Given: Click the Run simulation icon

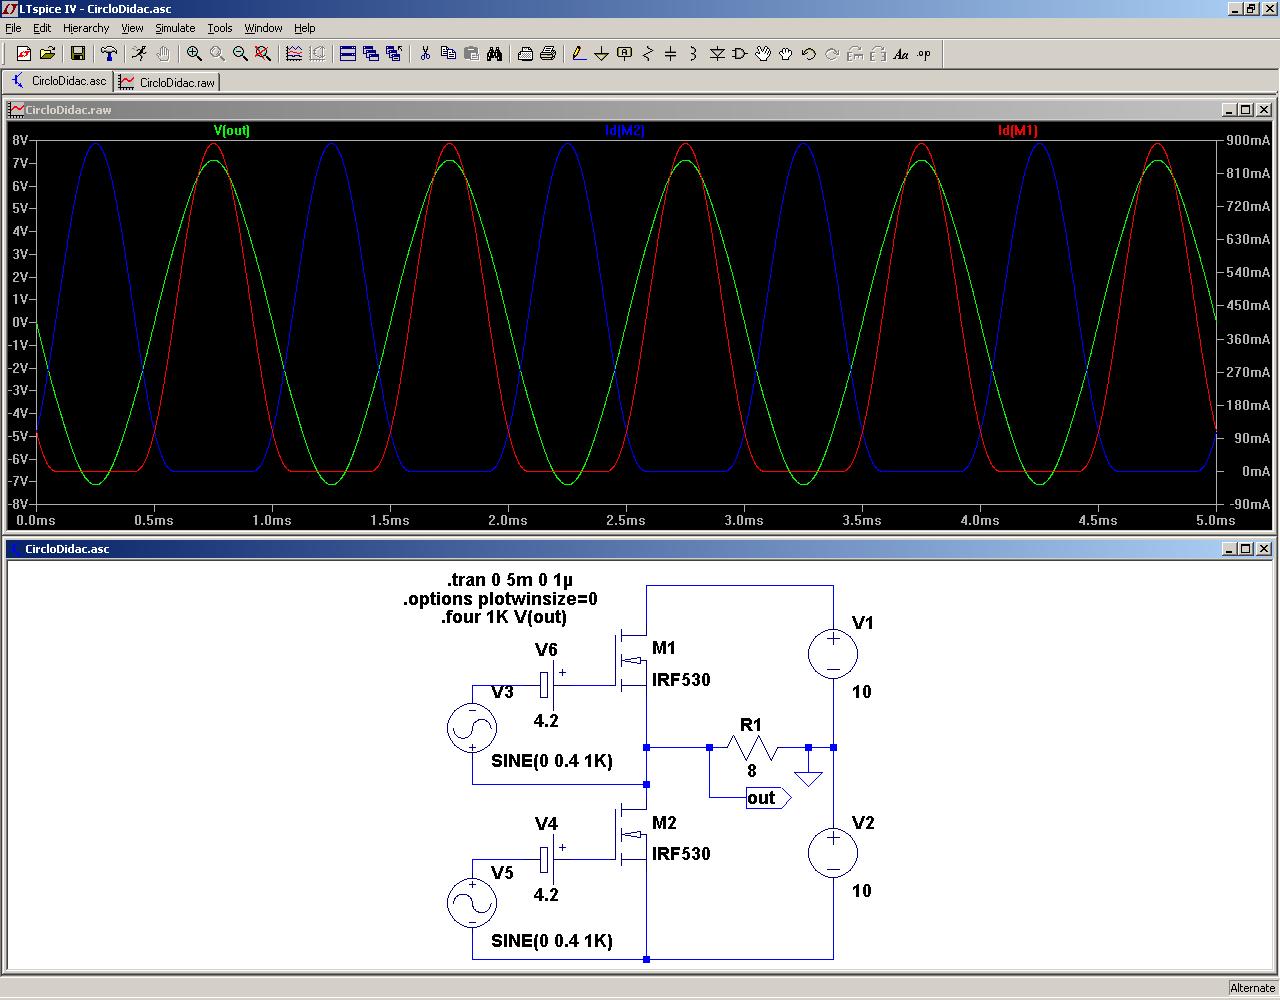Looking at the screenshot, I should click(x=139, y=54).
